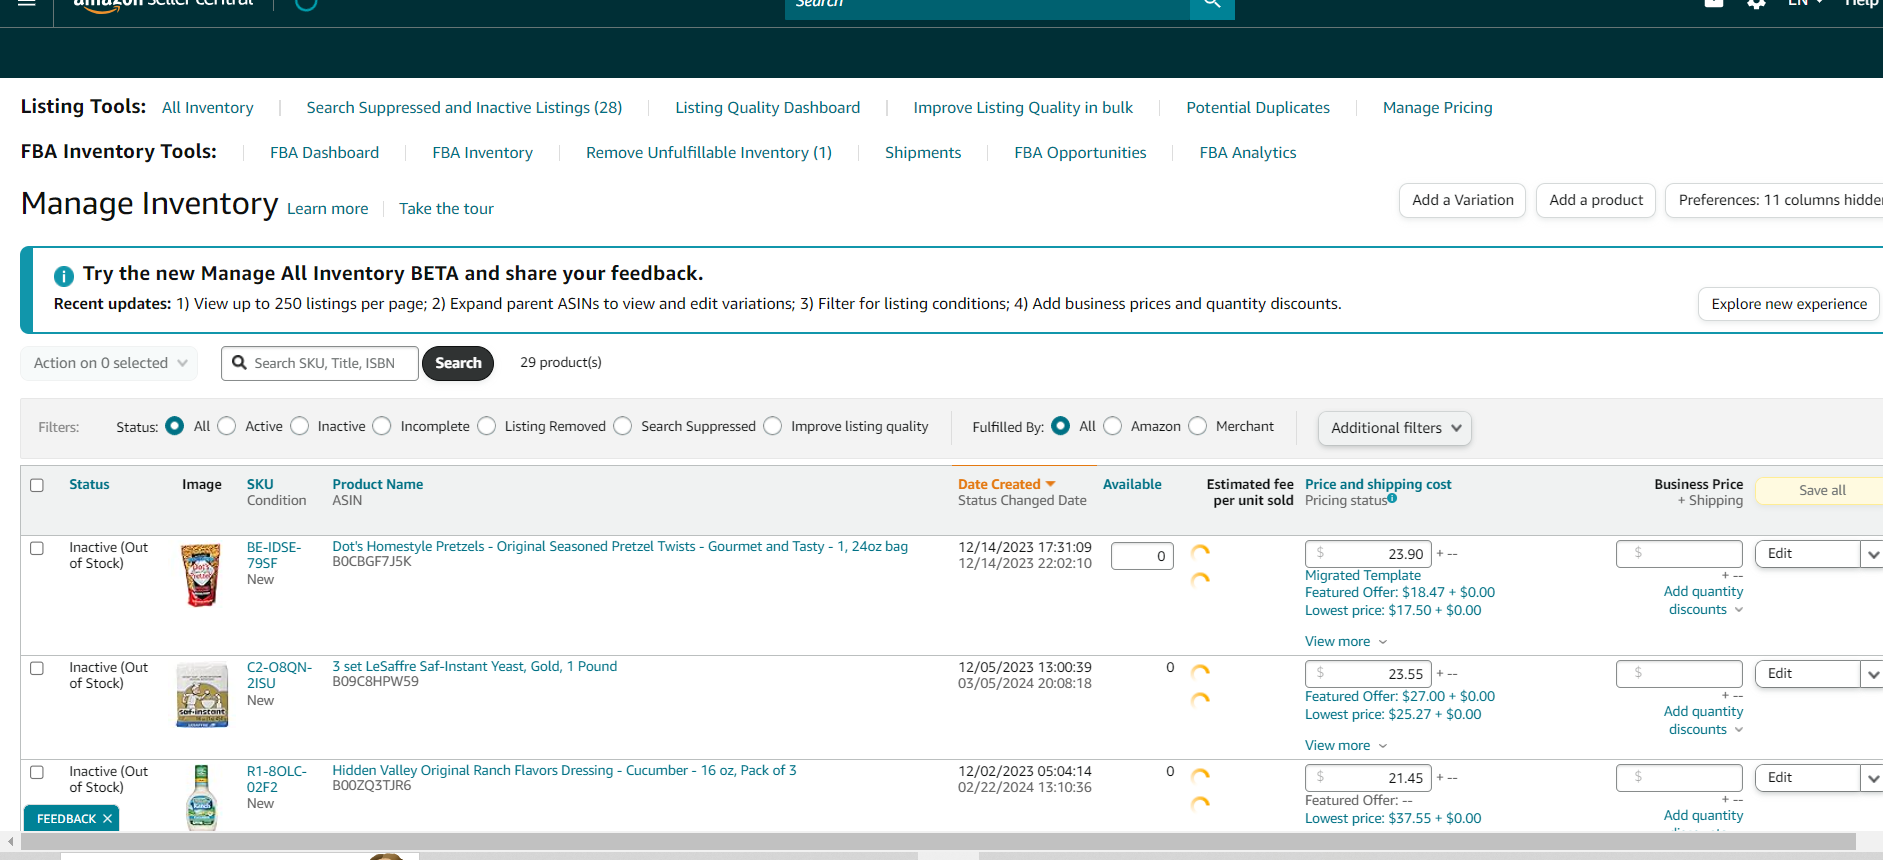Open Manage Pricing
The height and width of the screenshot is (860, 1883).
(1437, 108)
